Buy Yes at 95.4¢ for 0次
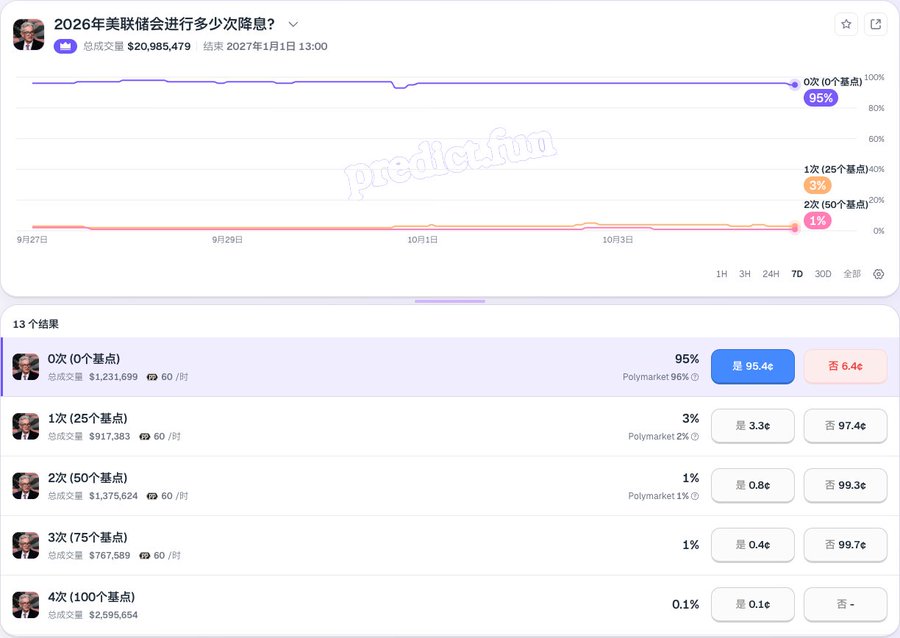This screenshot has width=900, height=638. coord(753,366)
